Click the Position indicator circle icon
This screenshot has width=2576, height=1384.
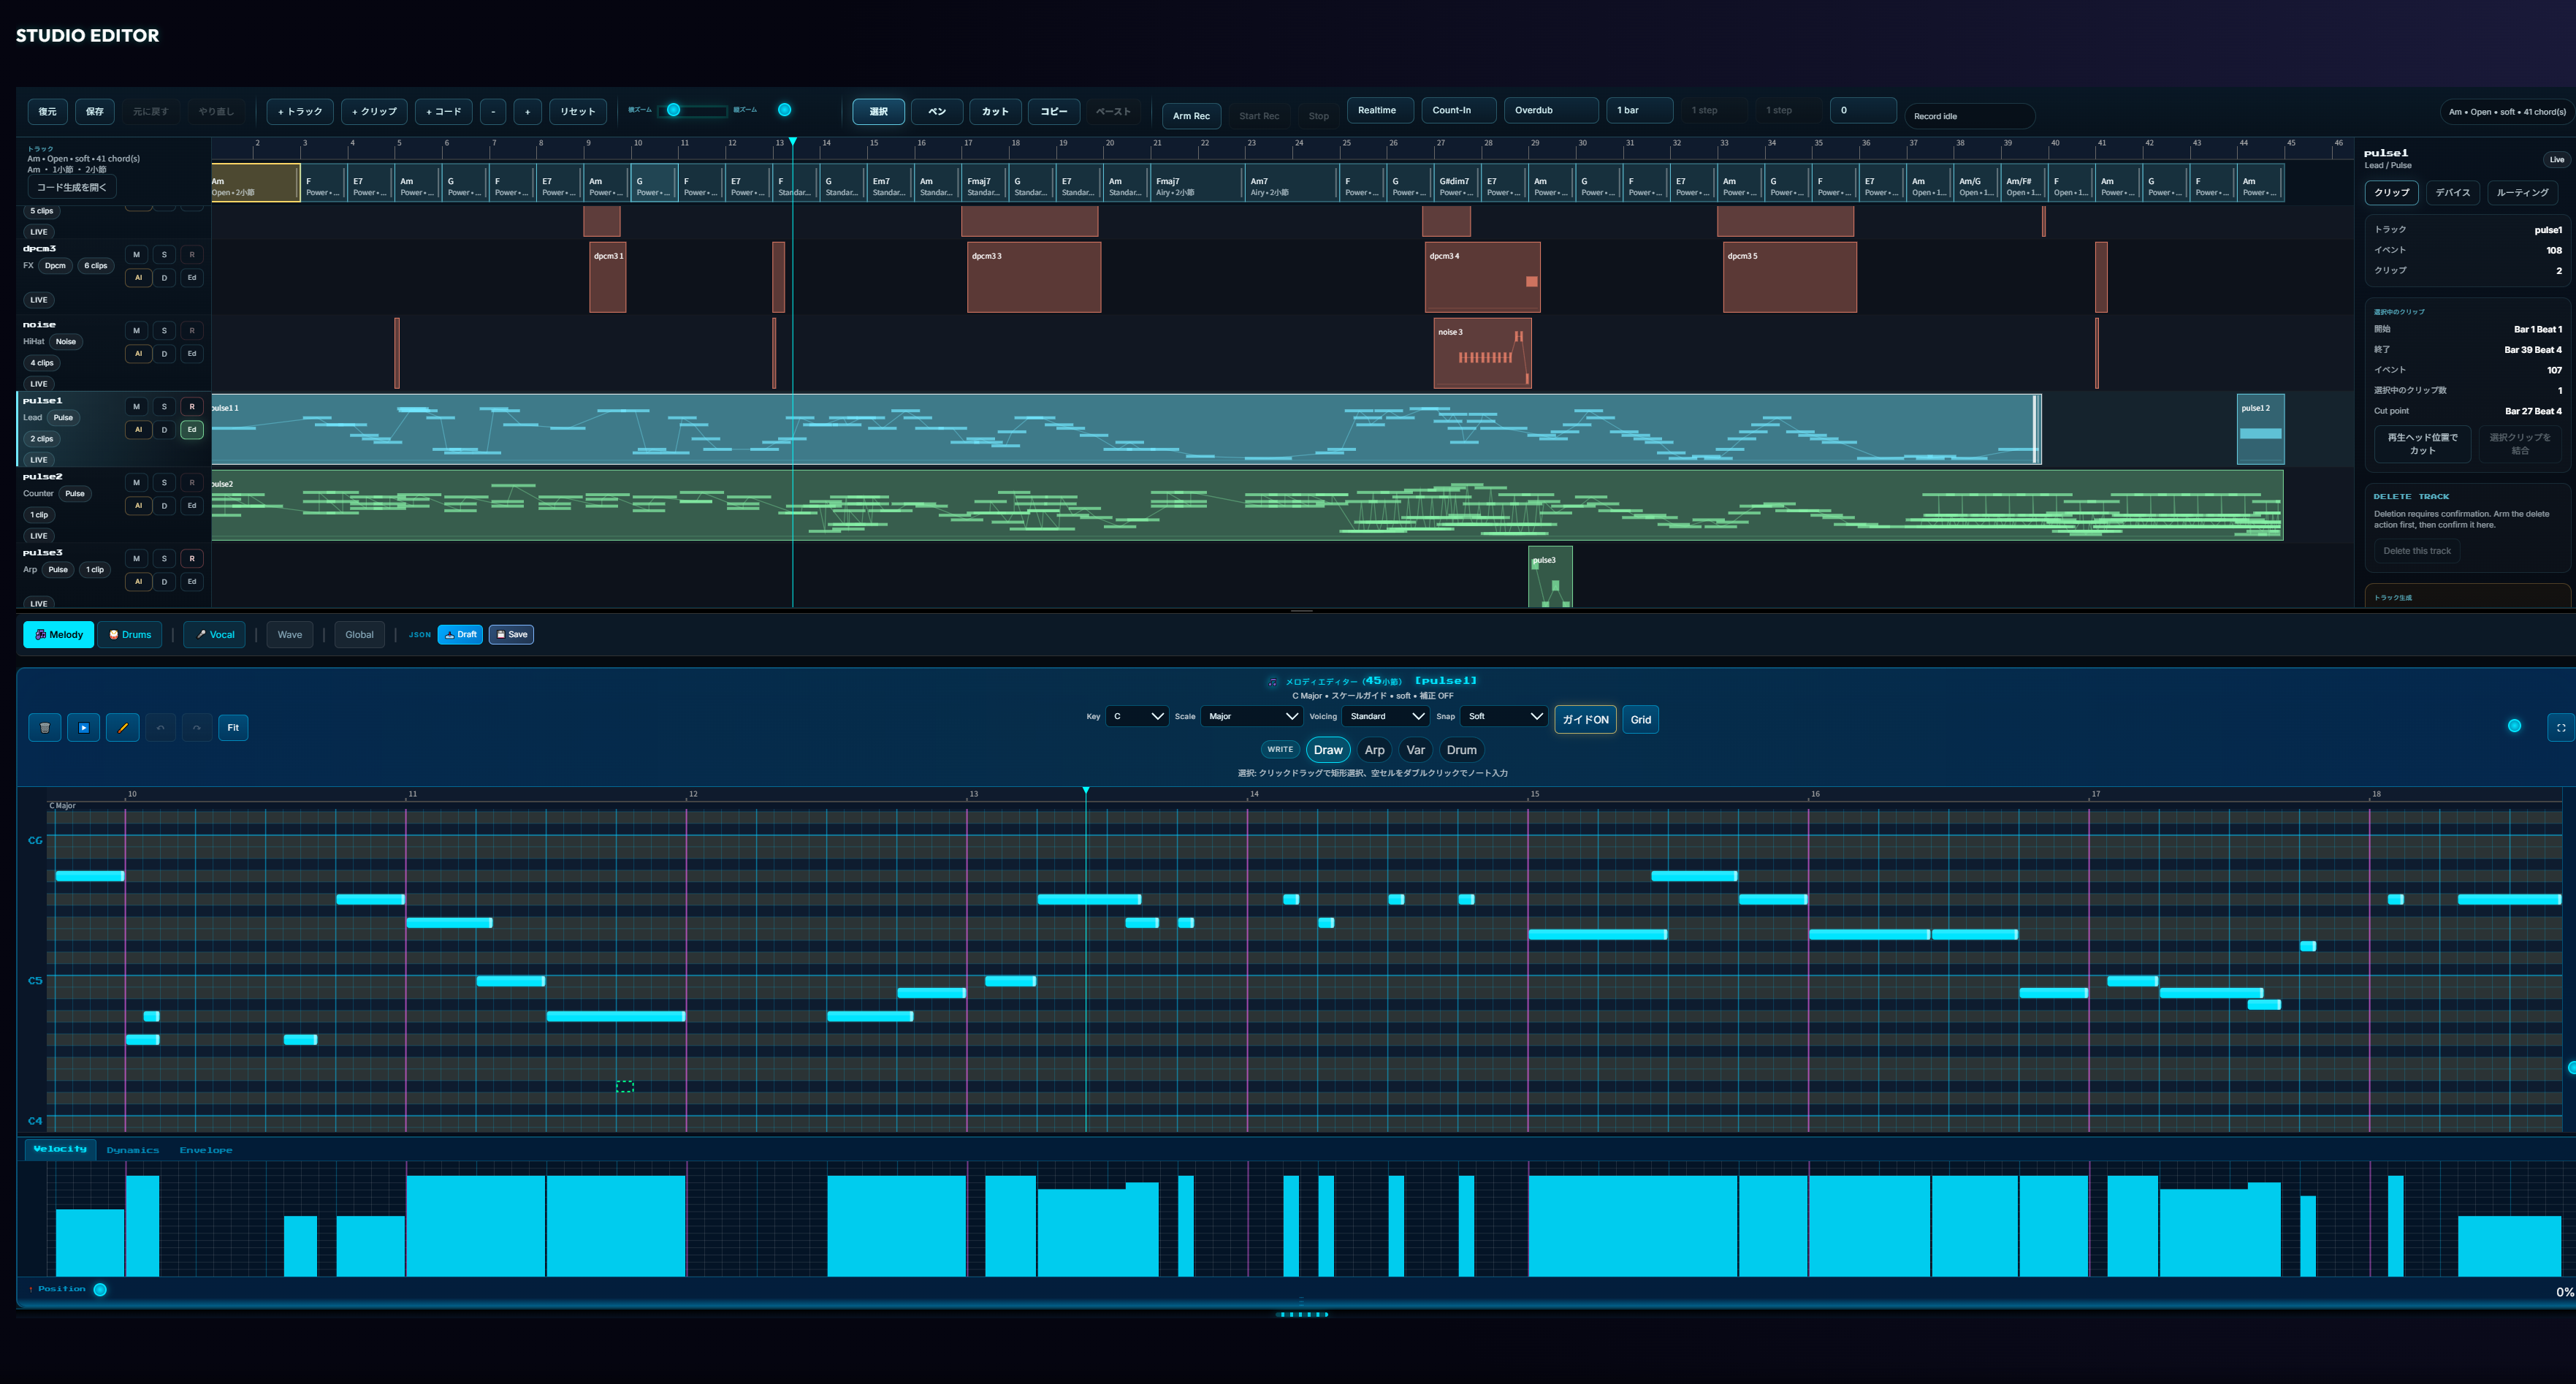pyautogui.click(x=100, y=1289)
